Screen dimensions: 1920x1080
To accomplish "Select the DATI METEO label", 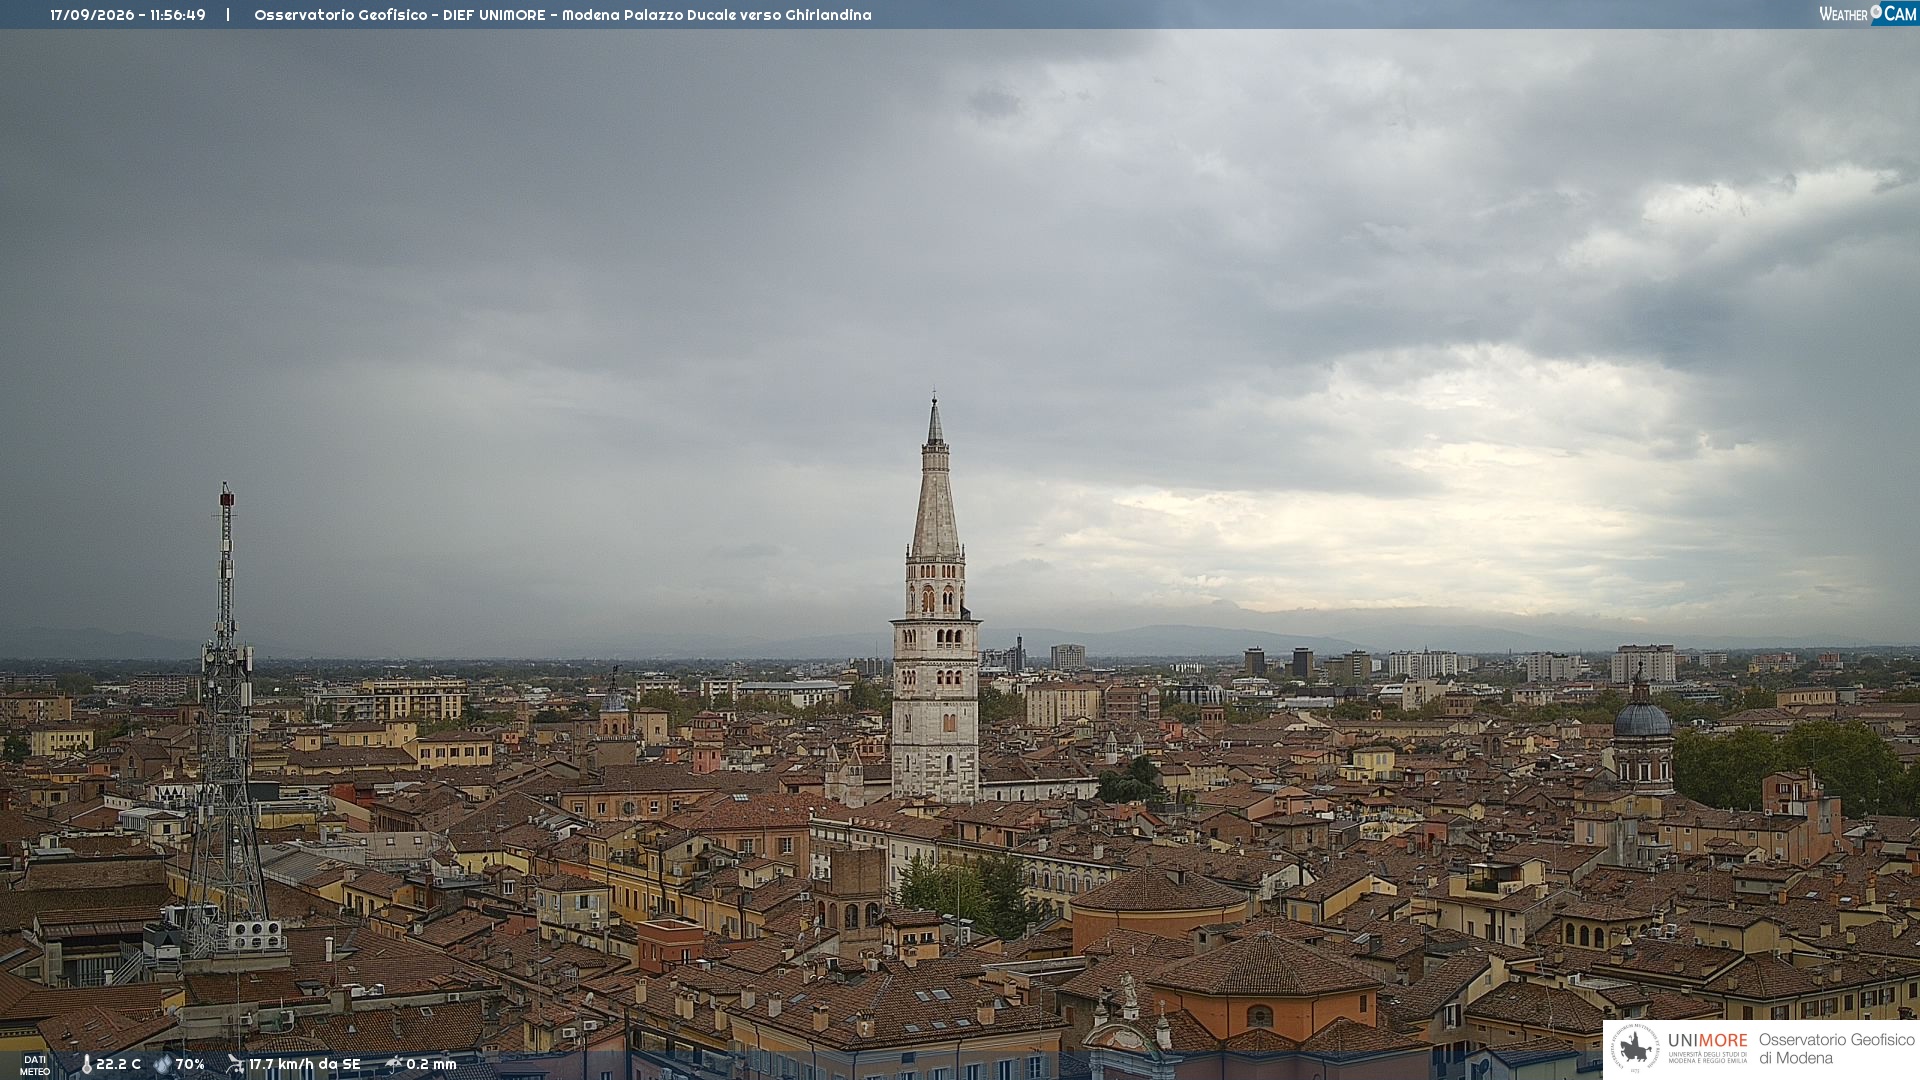I will click(35, 1065).
